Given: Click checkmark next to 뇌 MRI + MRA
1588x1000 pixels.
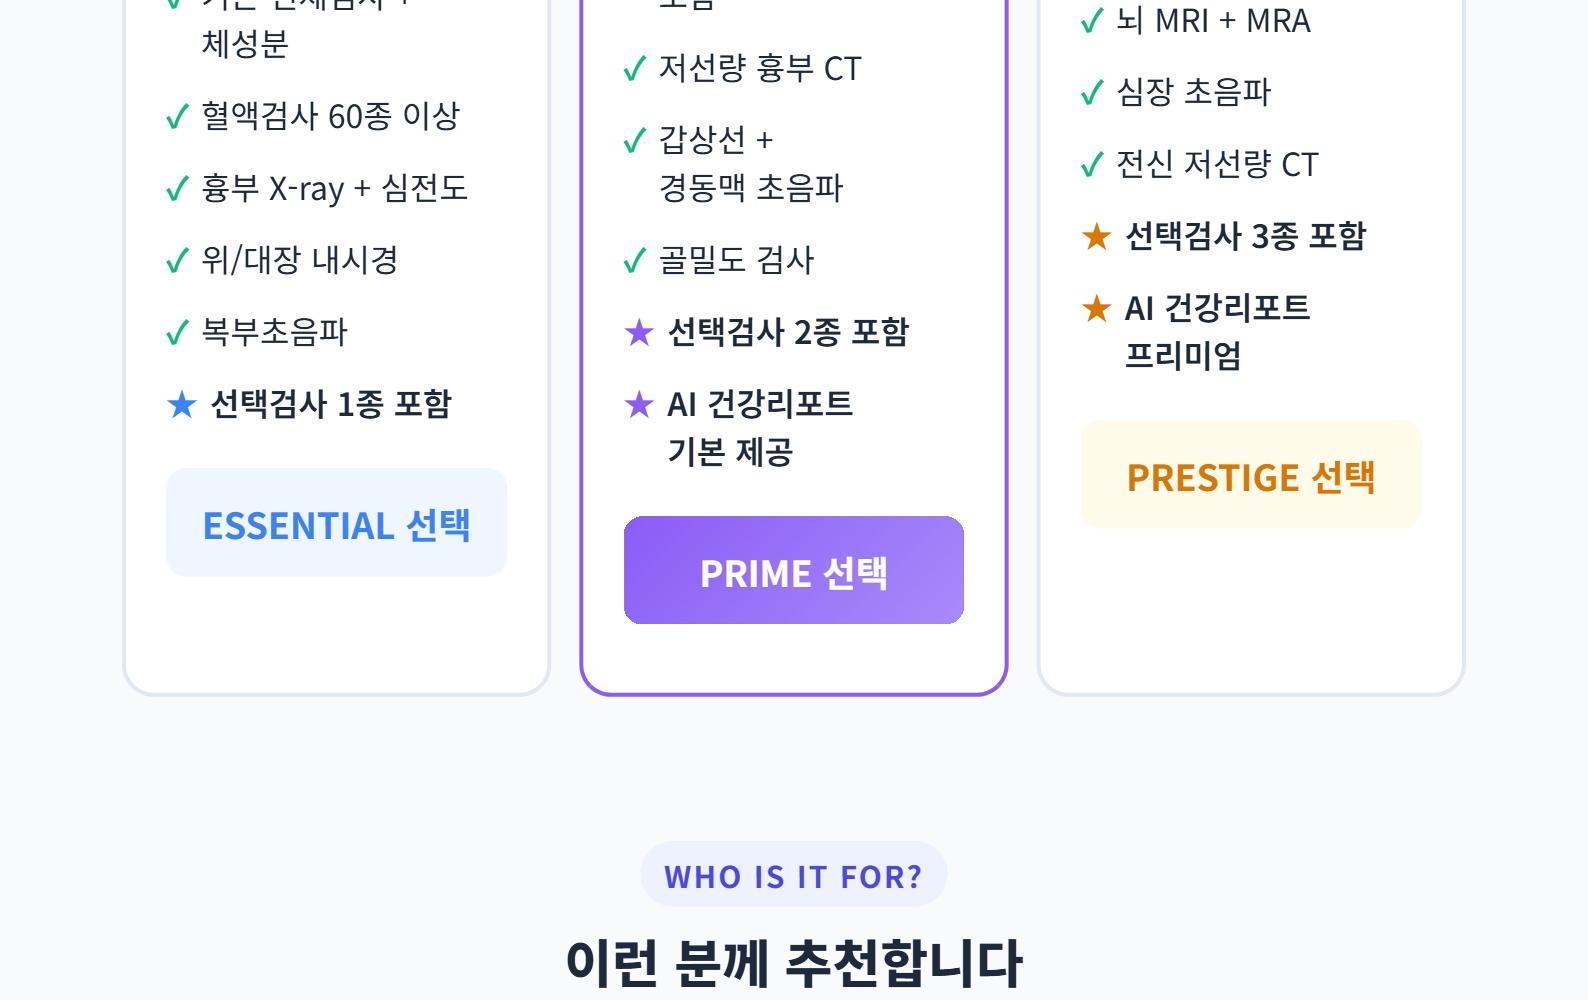Looking at the screenshot, I should point(1092,21).
